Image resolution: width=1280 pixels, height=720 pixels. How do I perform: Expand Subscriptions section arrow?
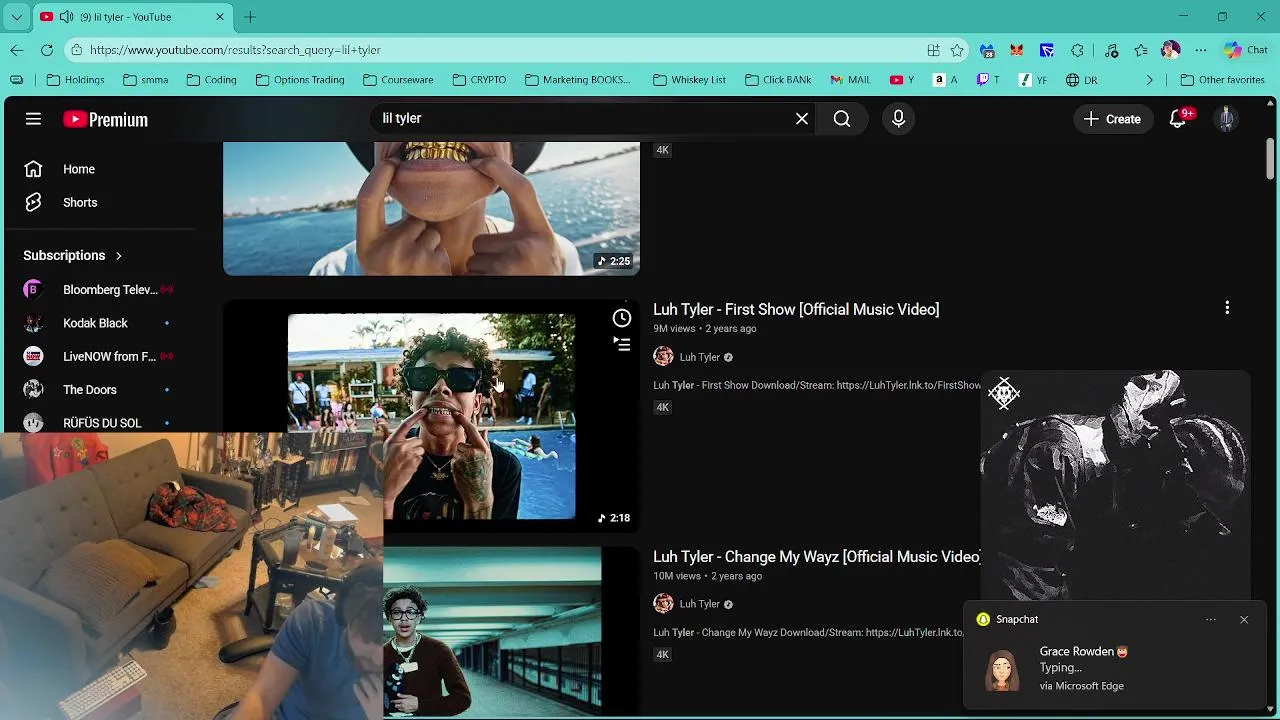[118, 255]
